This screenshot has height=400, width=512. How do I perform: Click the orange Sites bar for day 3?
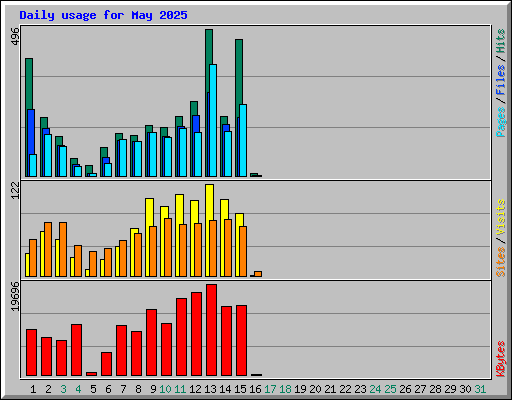click(x=63, y=249)
